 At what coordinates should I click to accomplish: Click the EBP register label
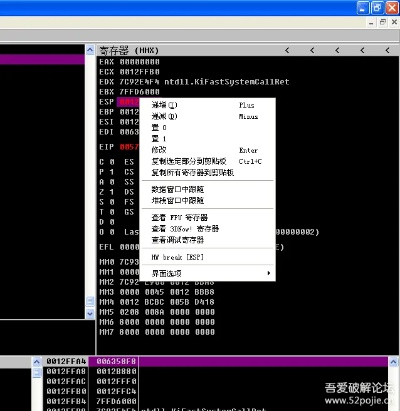click(107, 112)
